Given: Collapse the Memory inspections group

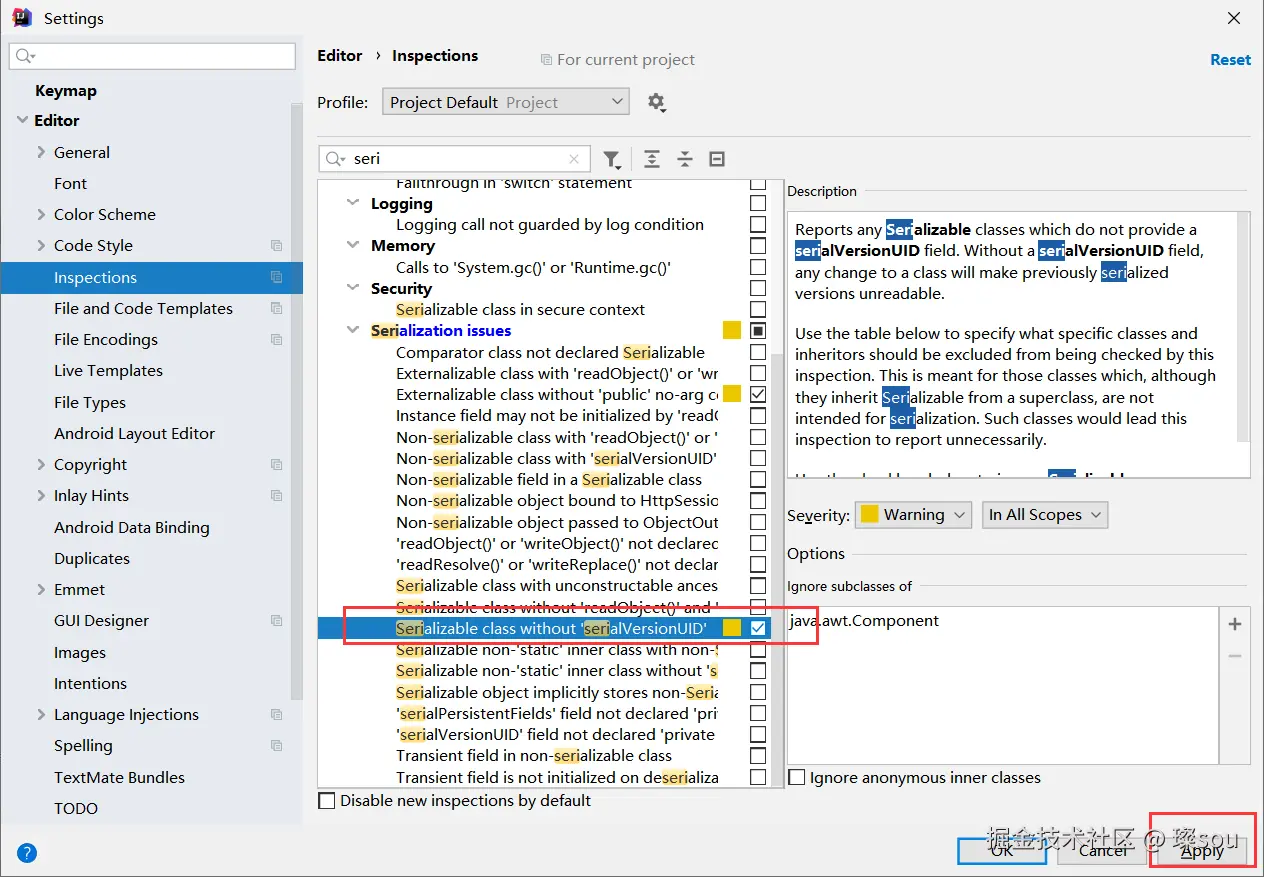Looking at the screenshot, I should point(352,245).
